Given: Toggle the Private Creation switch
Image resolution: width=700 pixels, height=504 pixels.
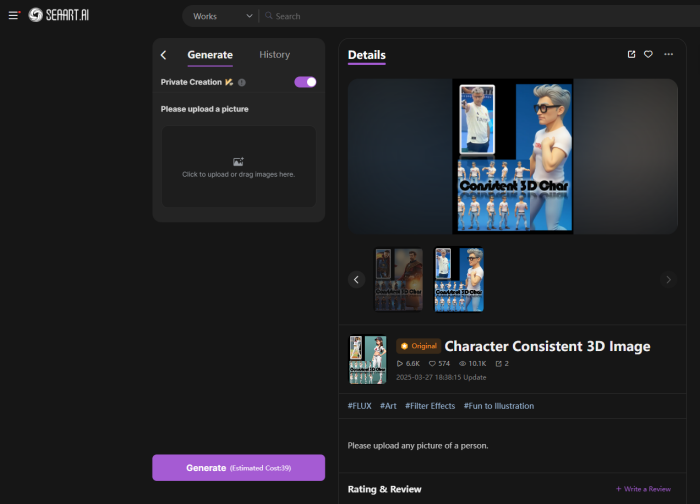Looking at the screenshot, I should 305,82.
